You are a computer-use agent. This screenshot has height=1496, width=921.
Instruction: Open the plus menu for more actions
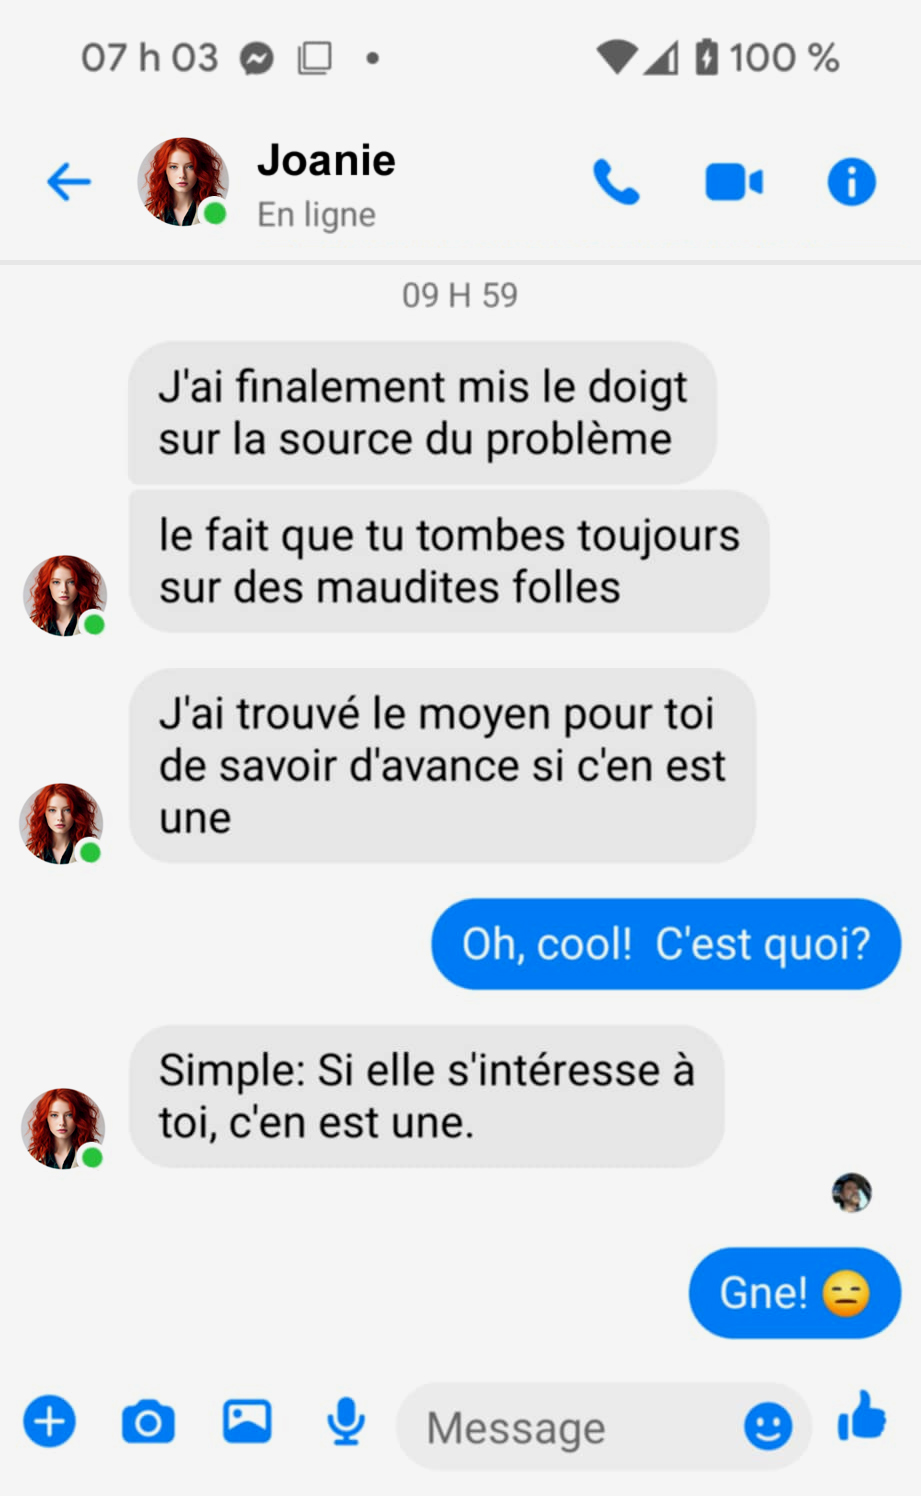(49, 1421)
